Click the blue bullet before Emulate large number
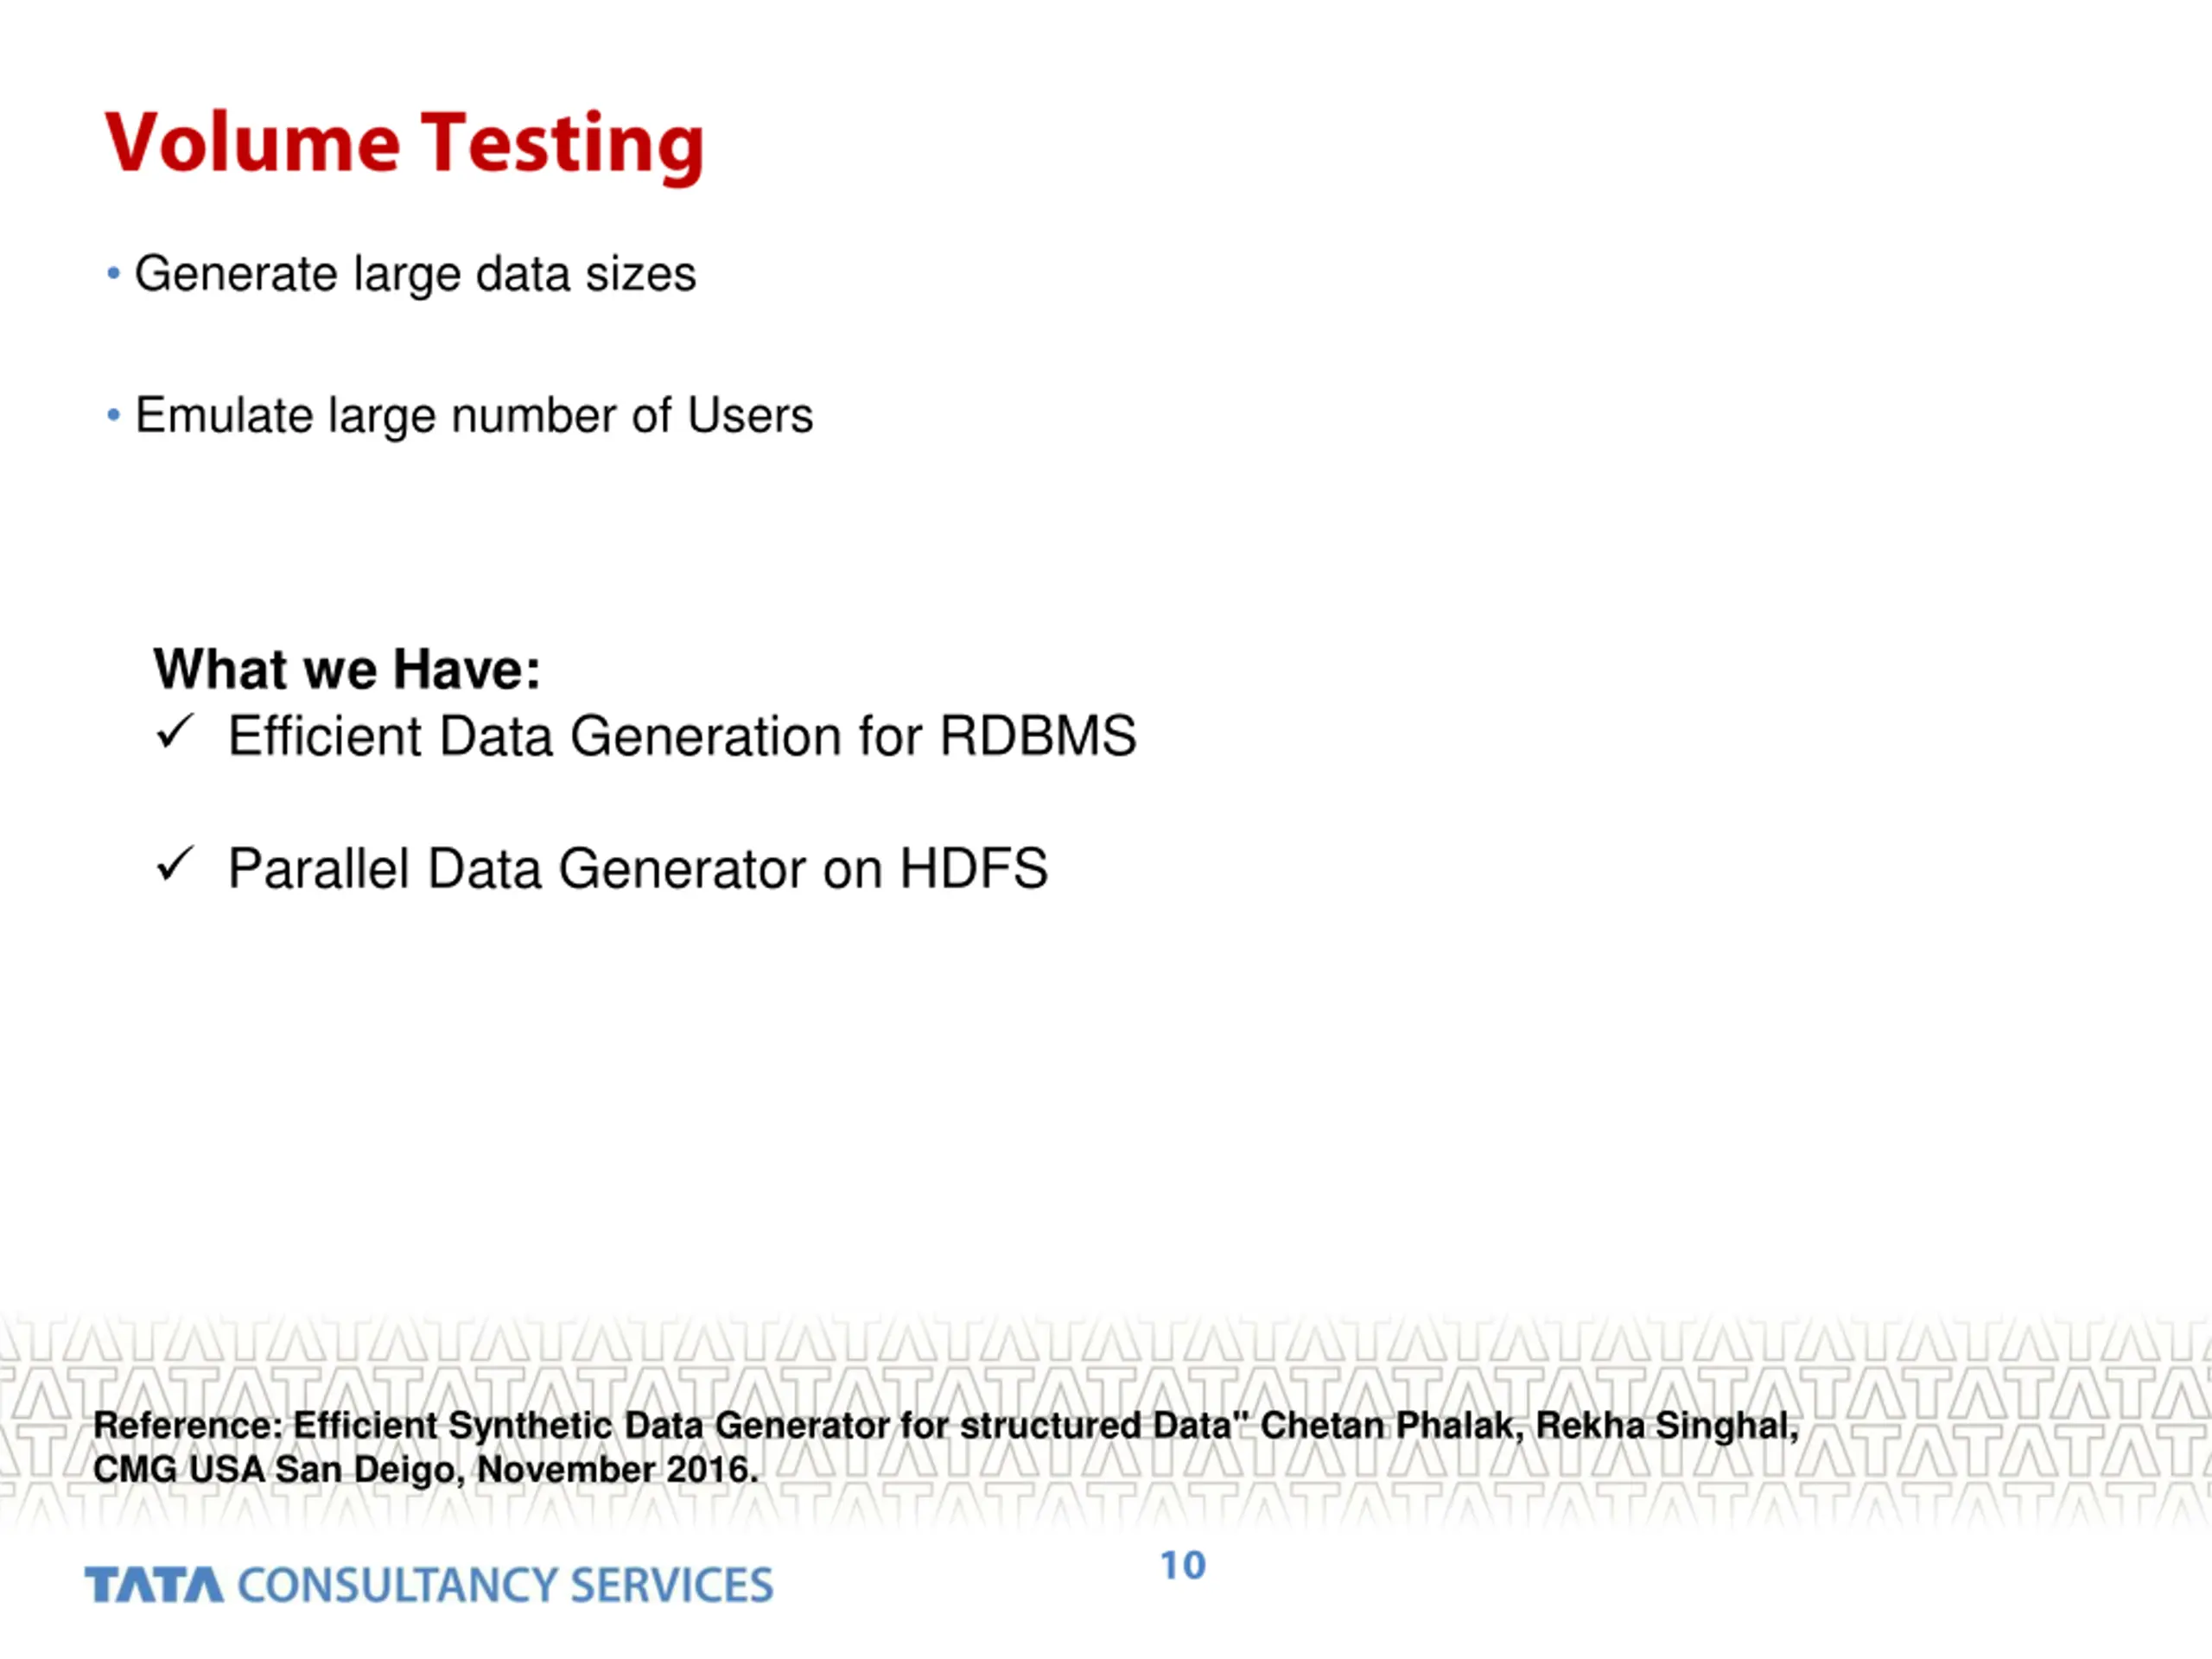 113,414
